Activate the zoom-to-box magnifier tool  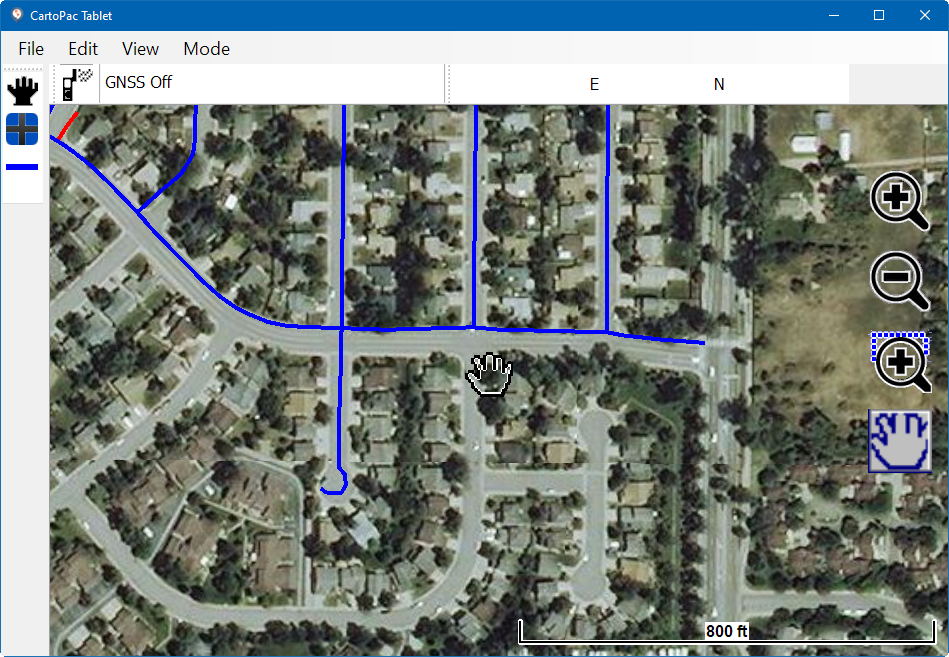[901, 361]
